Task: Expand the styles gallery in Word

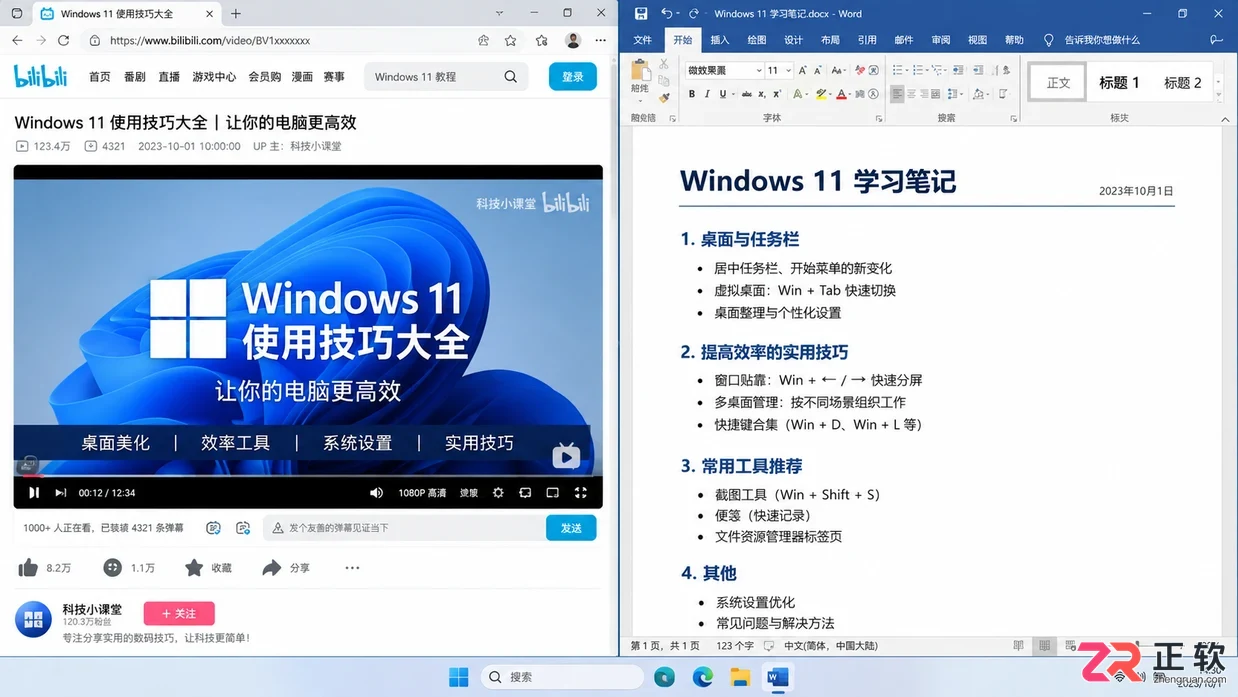Action: (x=1218, y=95)
